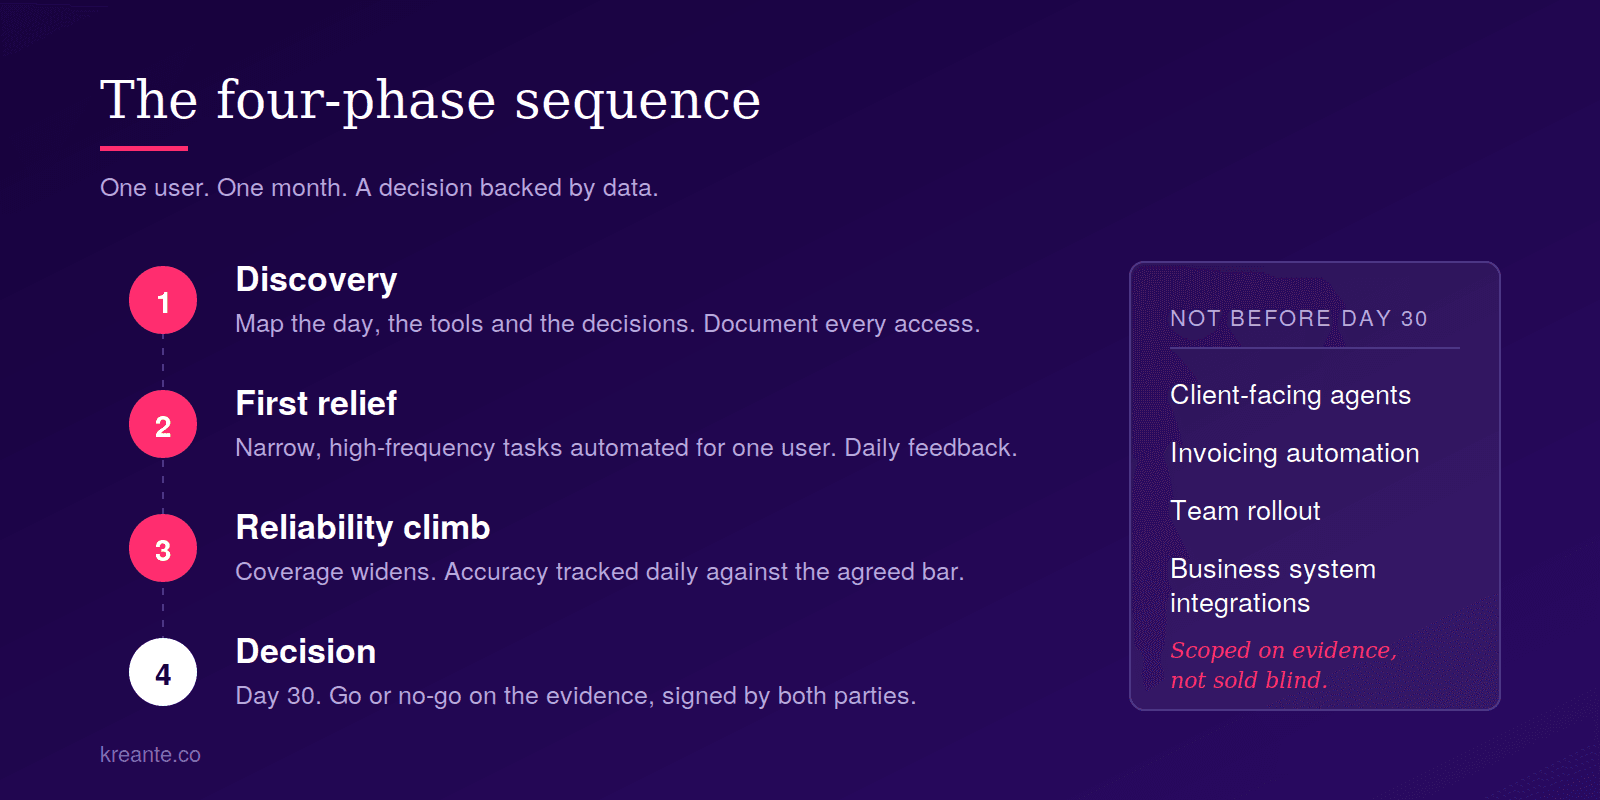This screenshot has height=800, width=1600.
Task: Select the pink circle numbered 1
Action: point(163,300)
